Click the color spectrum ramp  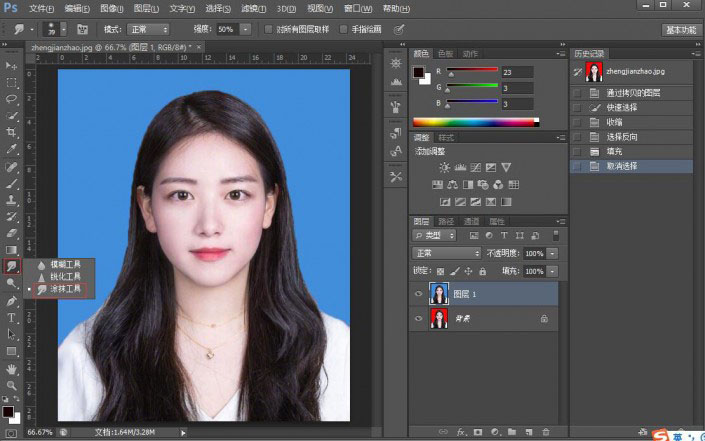474,122
